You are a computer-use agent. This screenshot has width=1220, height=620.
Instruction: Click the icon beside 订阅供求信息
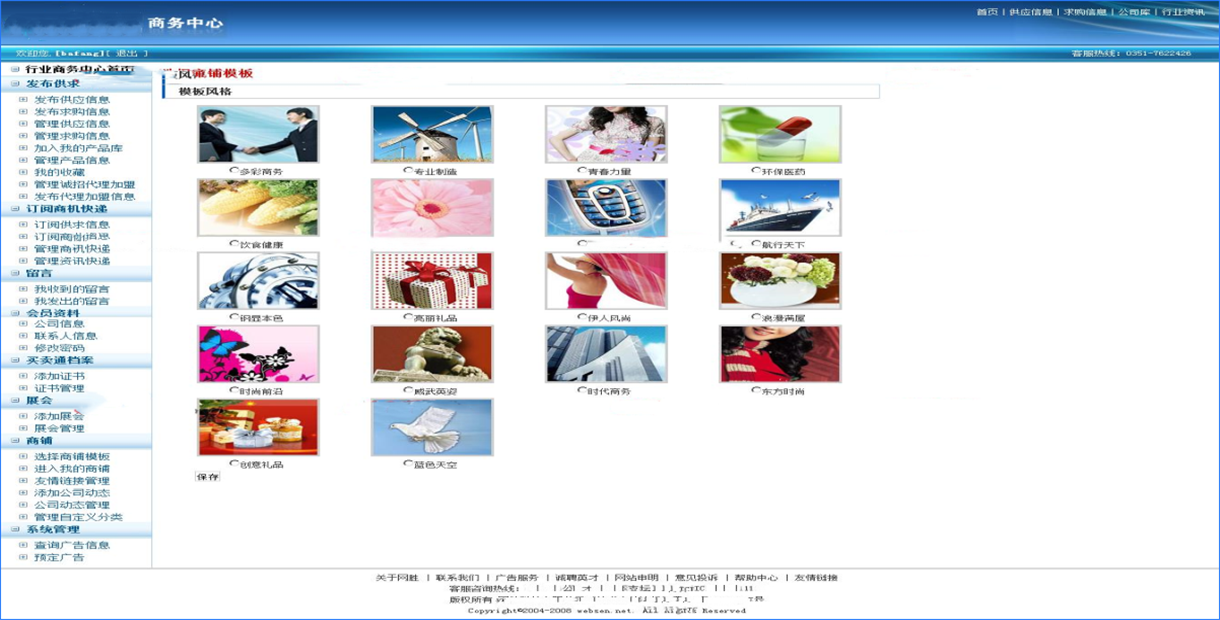pyautogui.click(x=24, y=224)
